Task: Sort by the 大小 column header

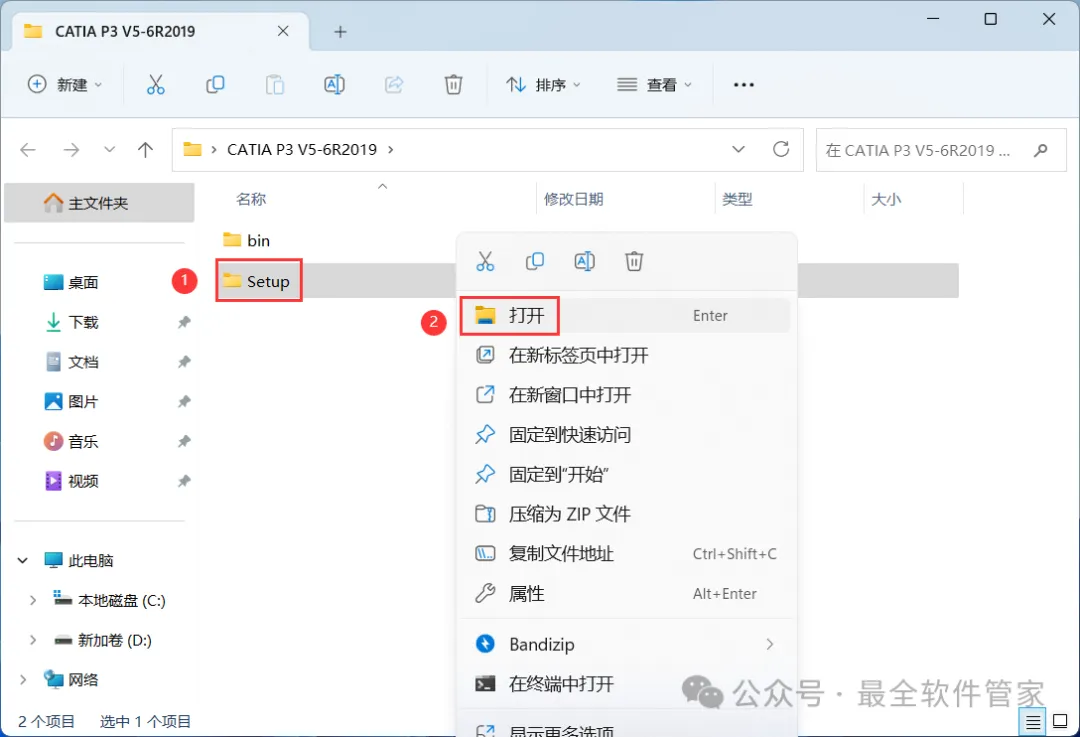Action: point(886,199)
